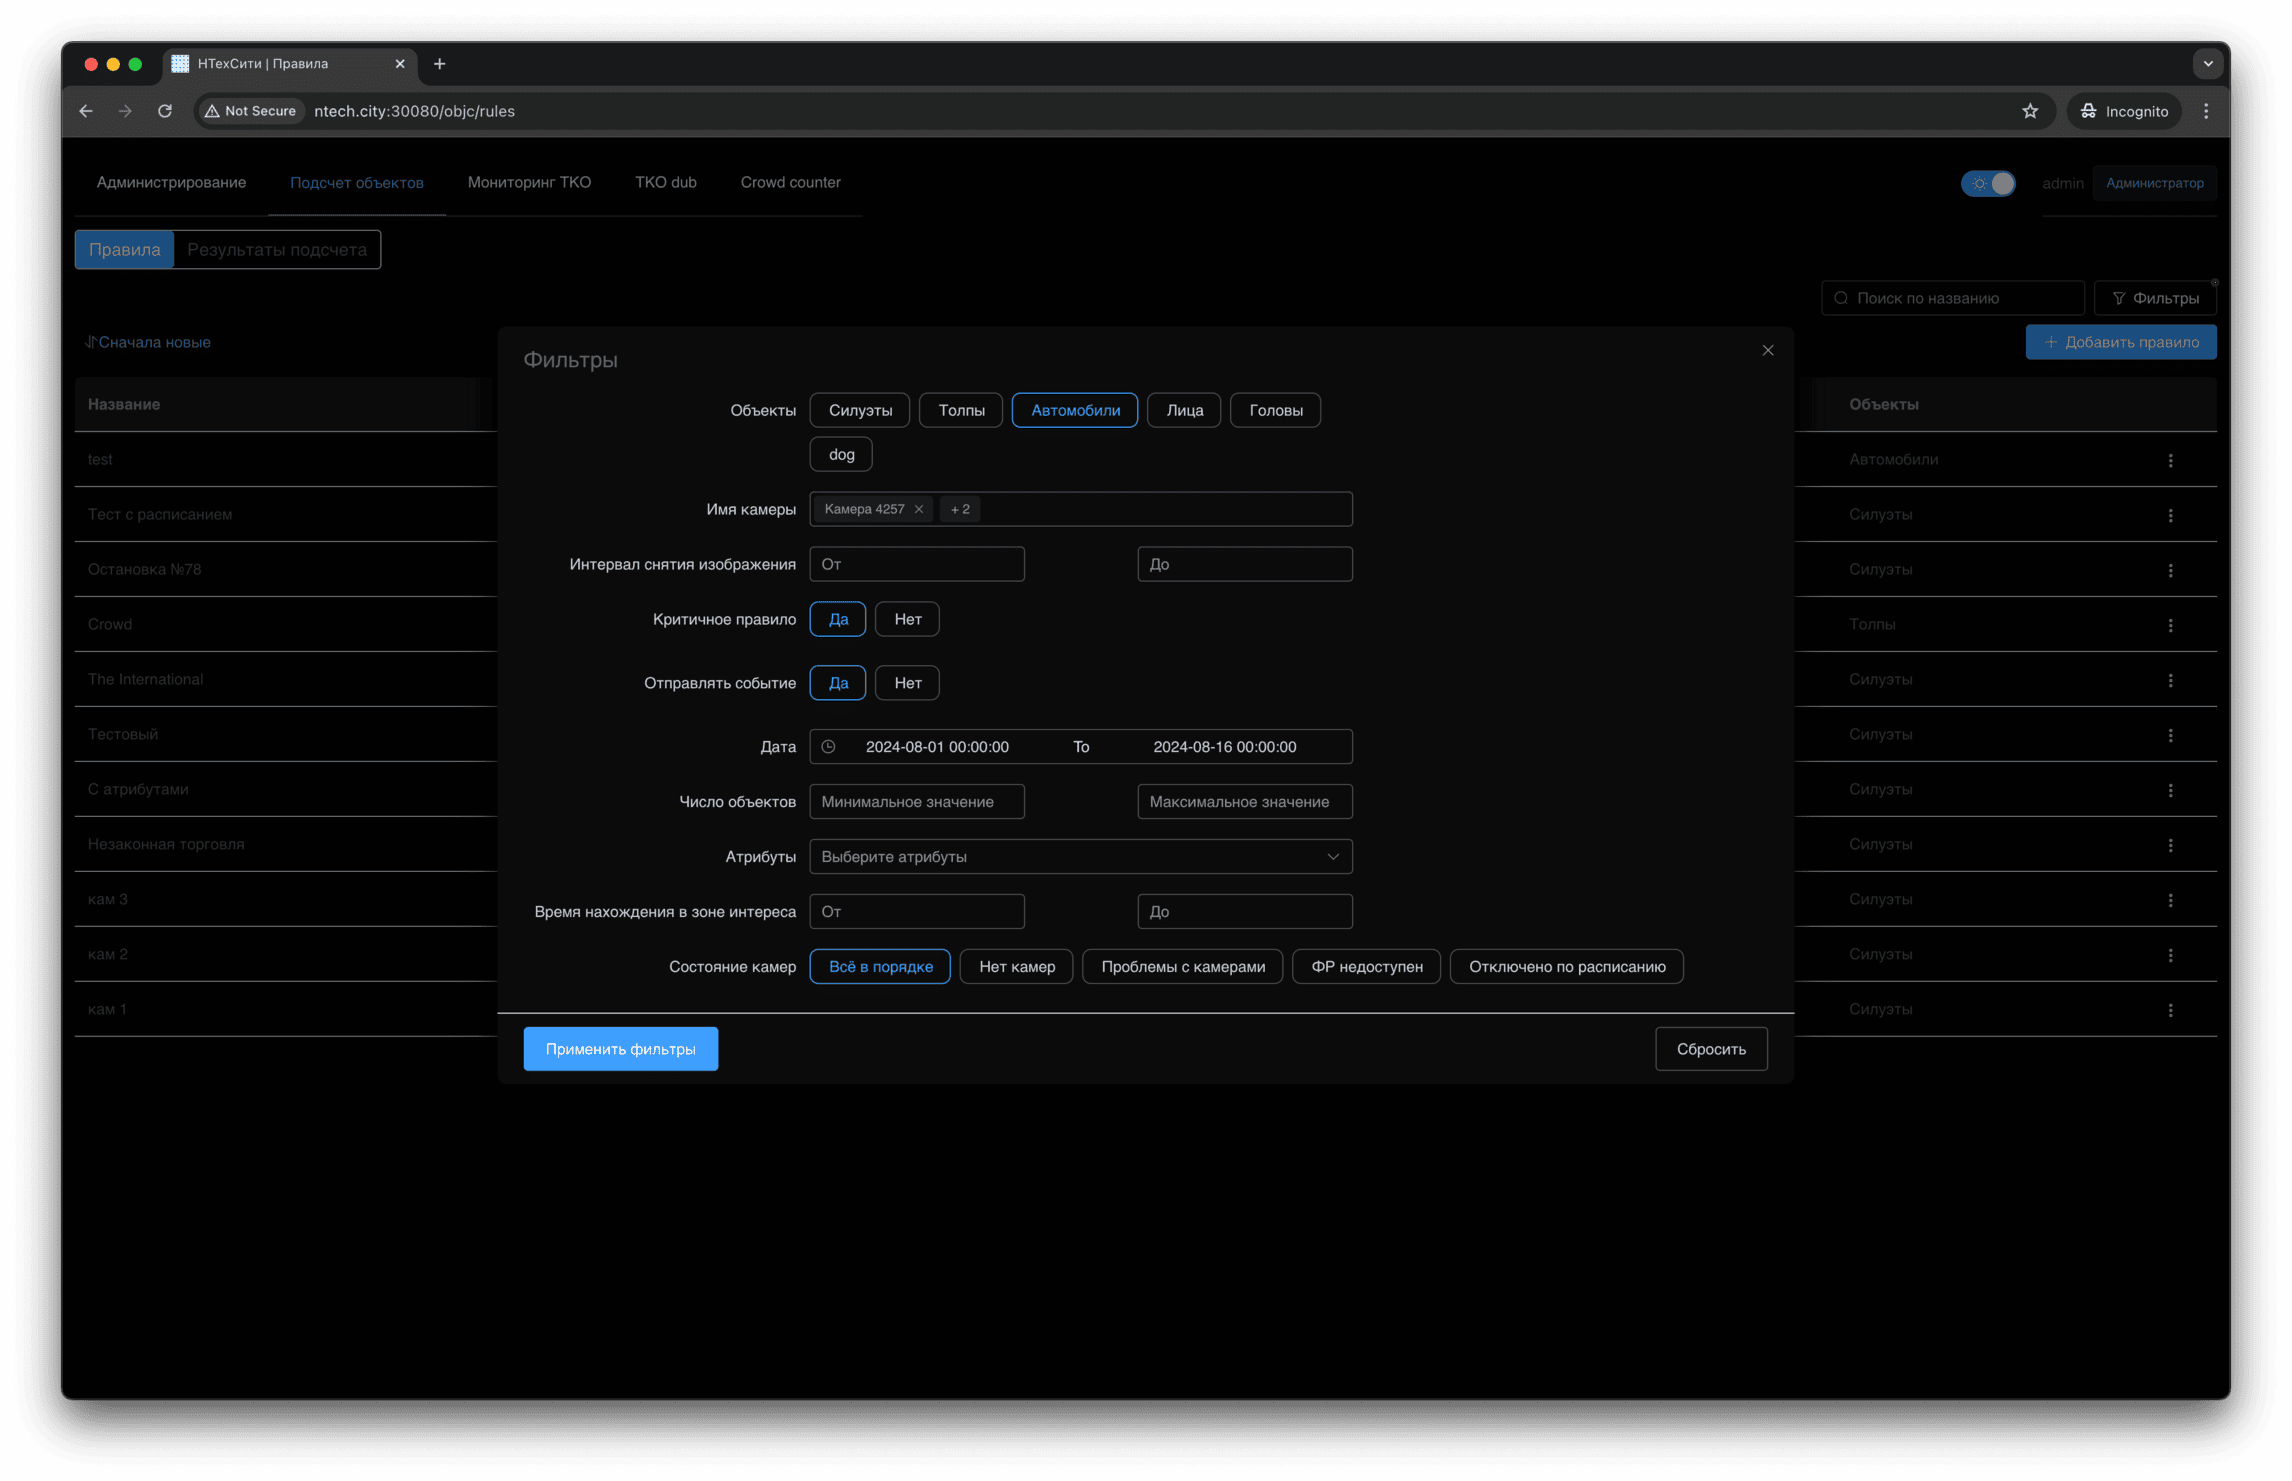This screenshot has width=2292, height=1481.
Task: Open three-dot menu for test rule
Action: [2169, 460]
